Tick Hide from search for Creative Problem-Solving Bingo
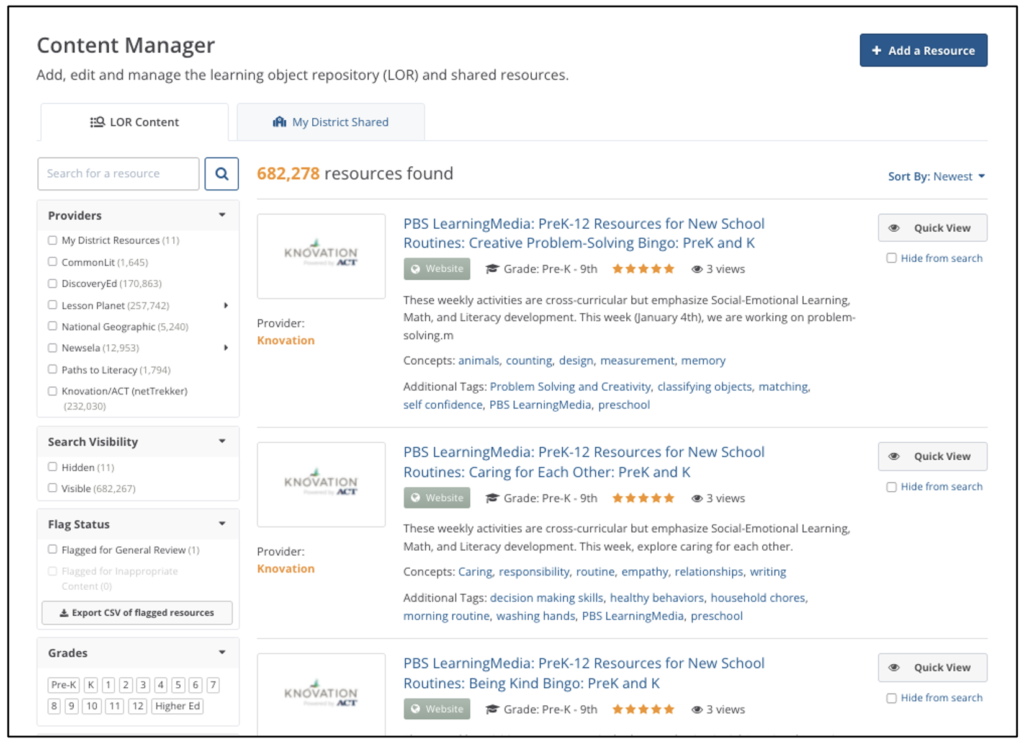 (891, 258)
